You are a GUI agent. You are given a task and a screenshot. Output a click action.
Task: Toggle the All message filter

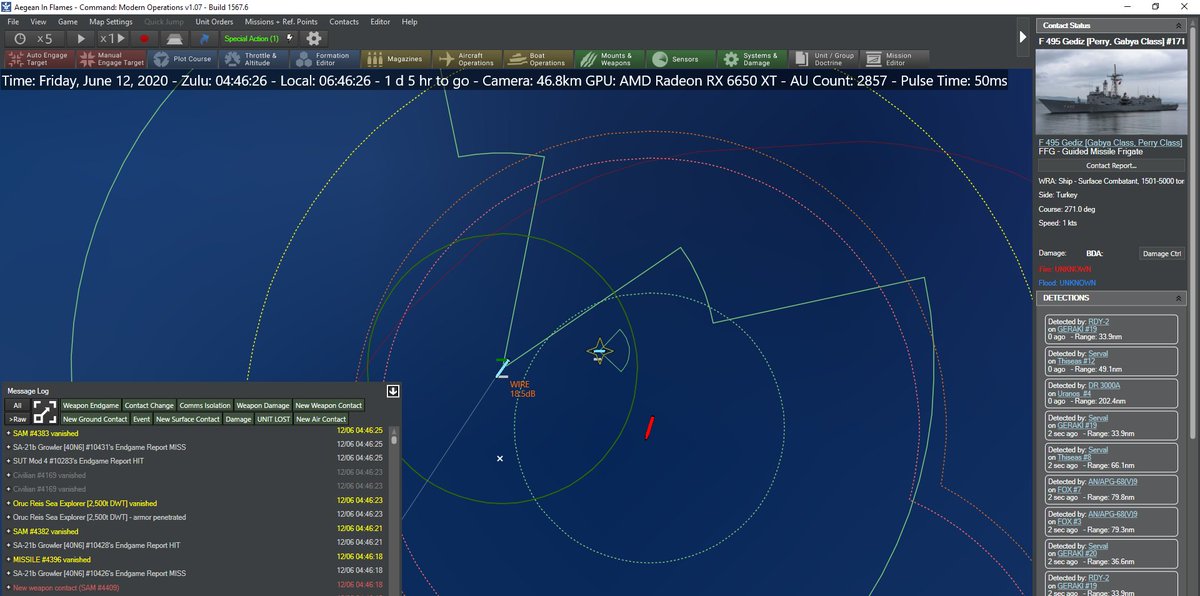click(x=17, y=405)
